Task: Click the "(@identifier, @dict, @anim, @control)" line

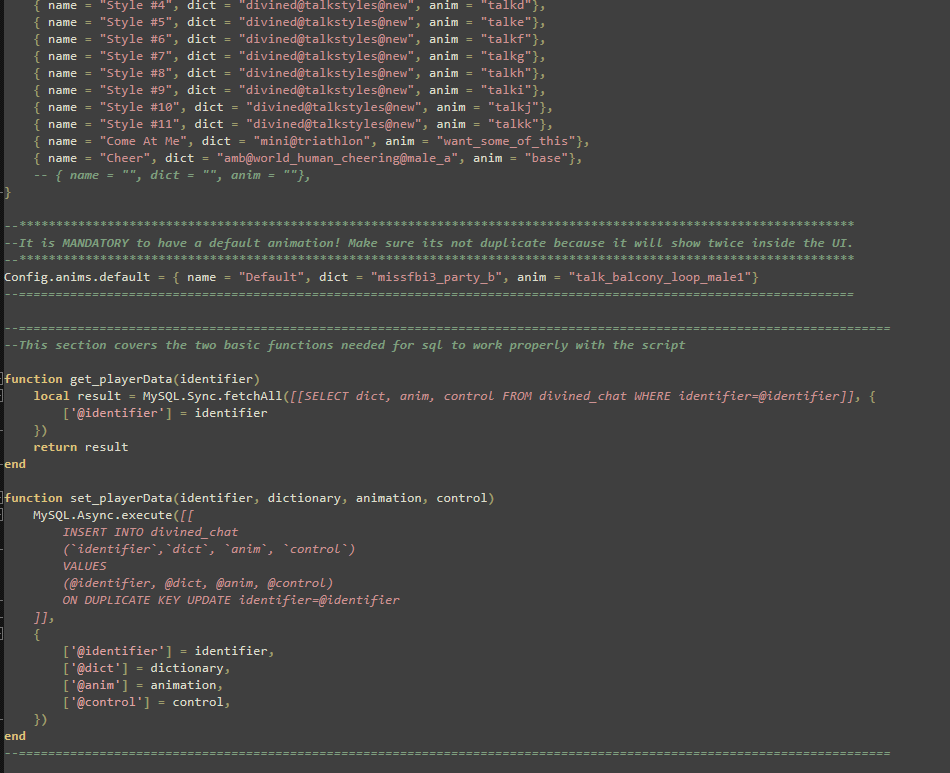Action: point(198,583)
